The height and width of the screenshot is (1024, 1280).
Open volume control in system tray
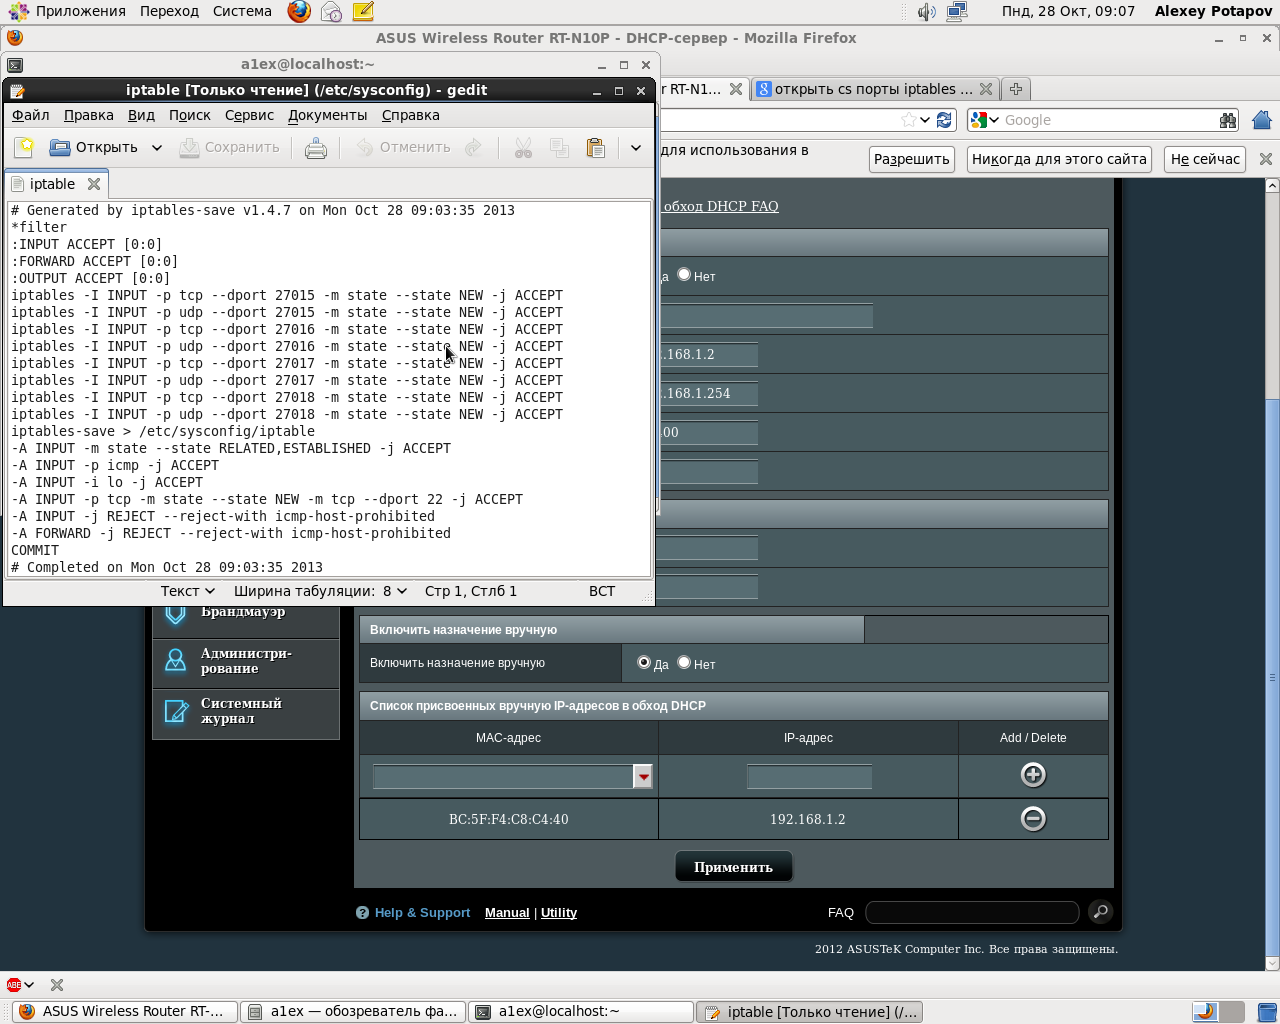pyautogui.click(x=927, y=11)
